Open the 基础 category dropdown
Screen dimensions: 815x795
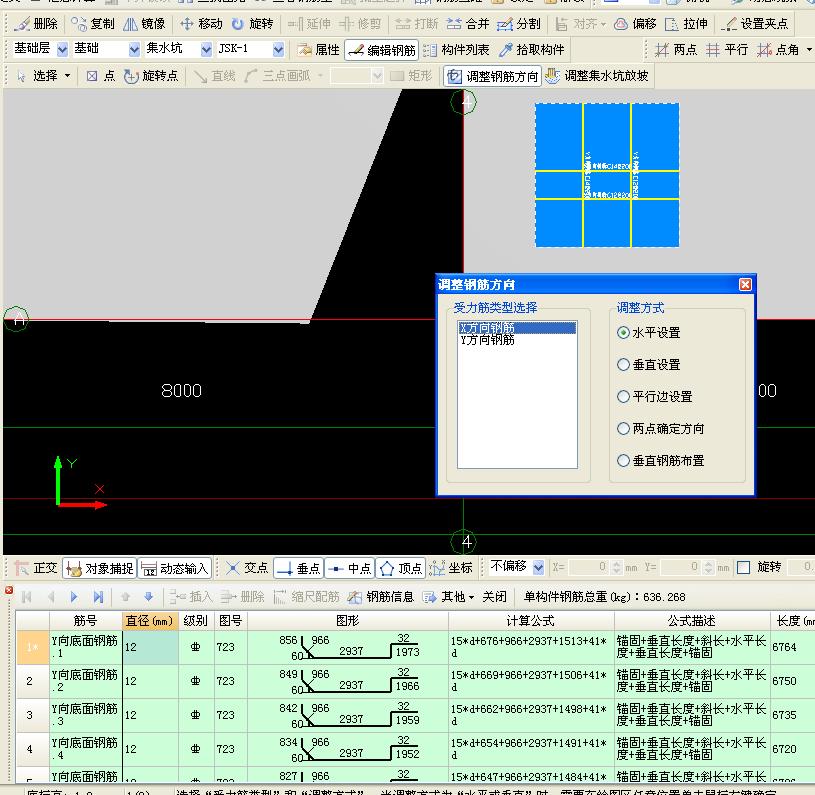[134, 49]
